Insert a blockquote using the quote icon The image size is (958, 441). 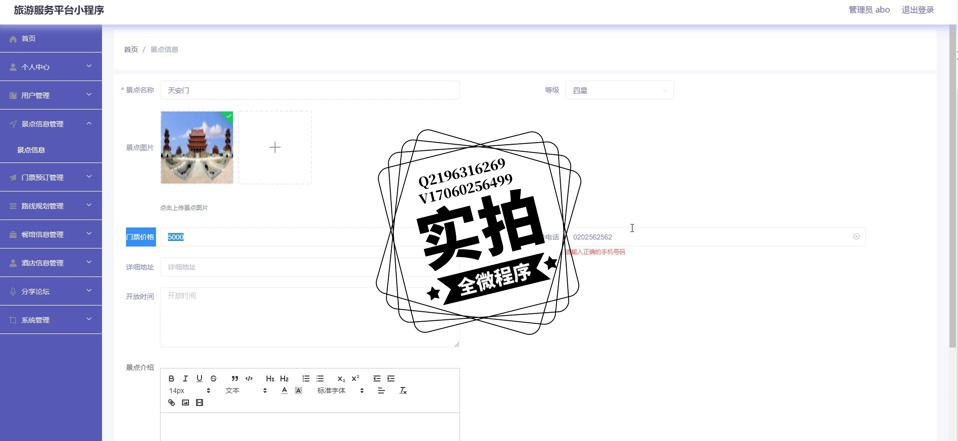point(235,379)
